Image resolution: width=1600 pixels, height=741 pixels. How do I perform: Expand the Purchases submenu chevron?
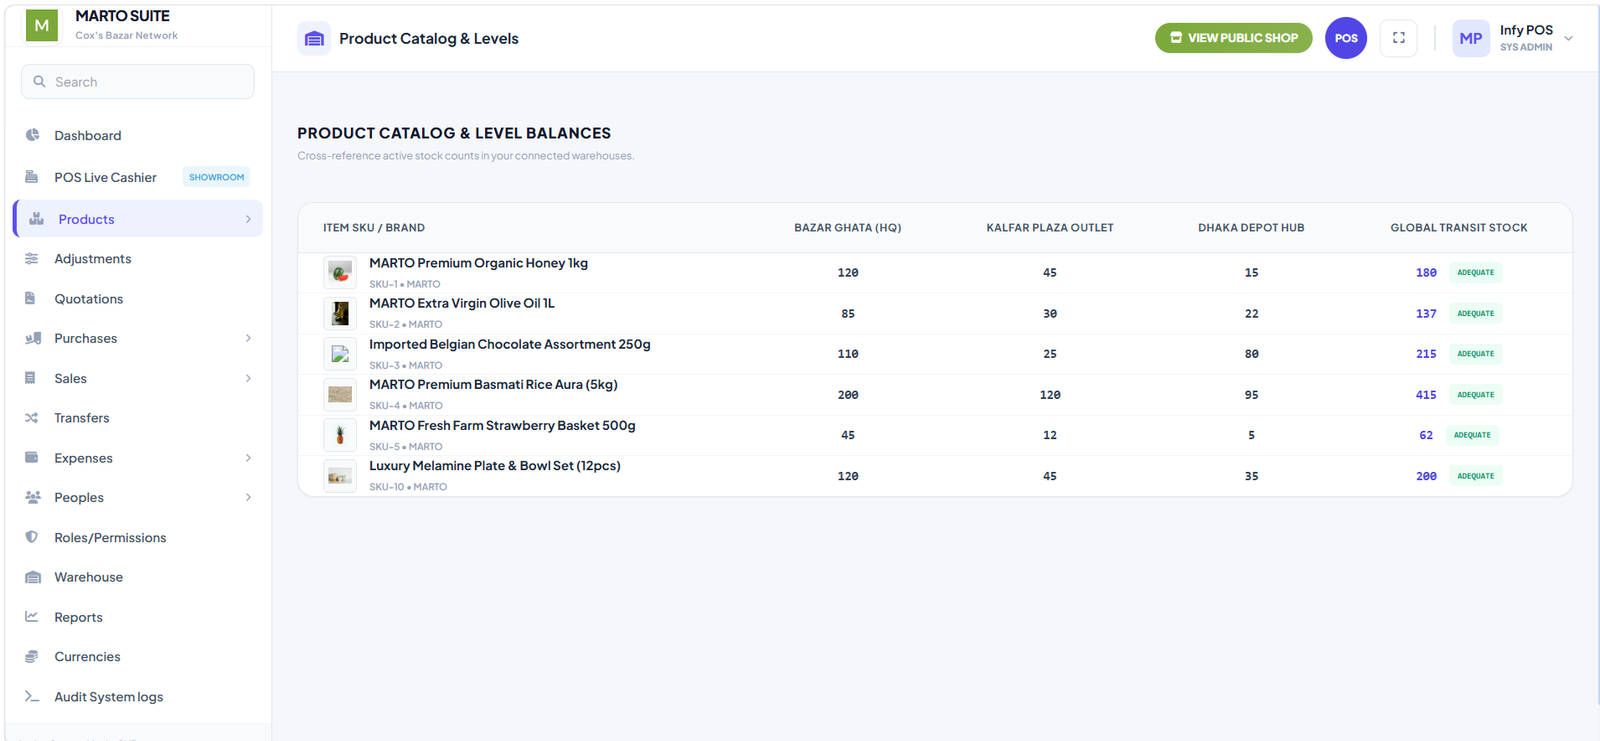(248, 338)
